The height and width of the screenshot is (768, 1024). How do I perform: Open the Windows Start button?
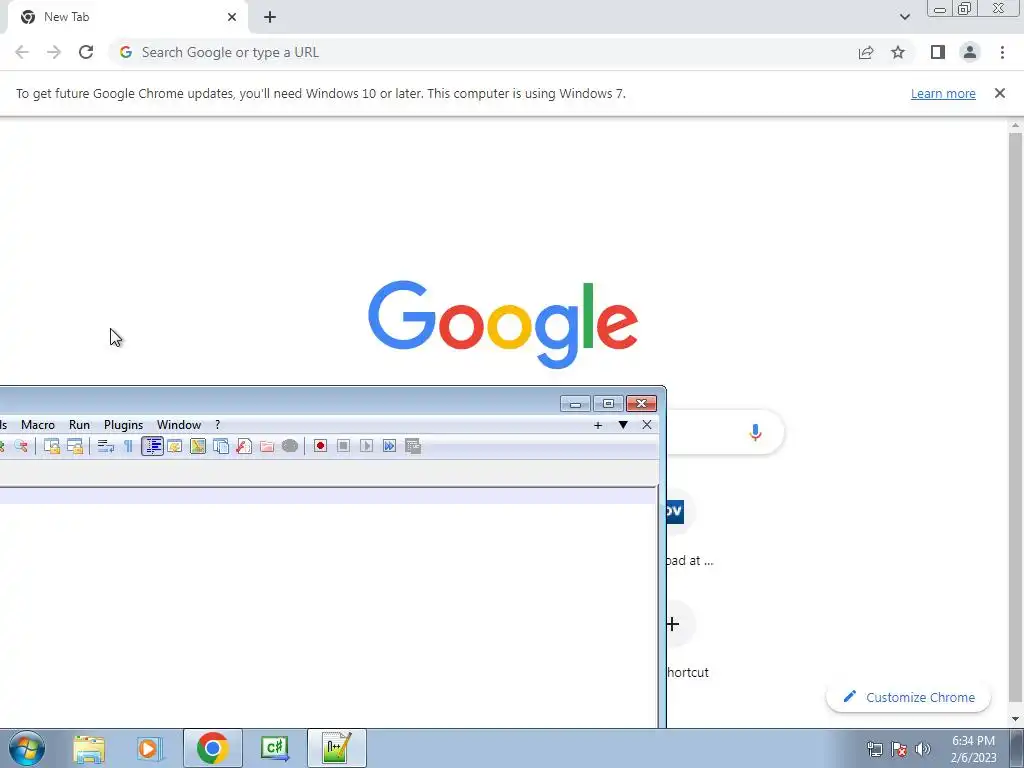click(x=27, y=748)
